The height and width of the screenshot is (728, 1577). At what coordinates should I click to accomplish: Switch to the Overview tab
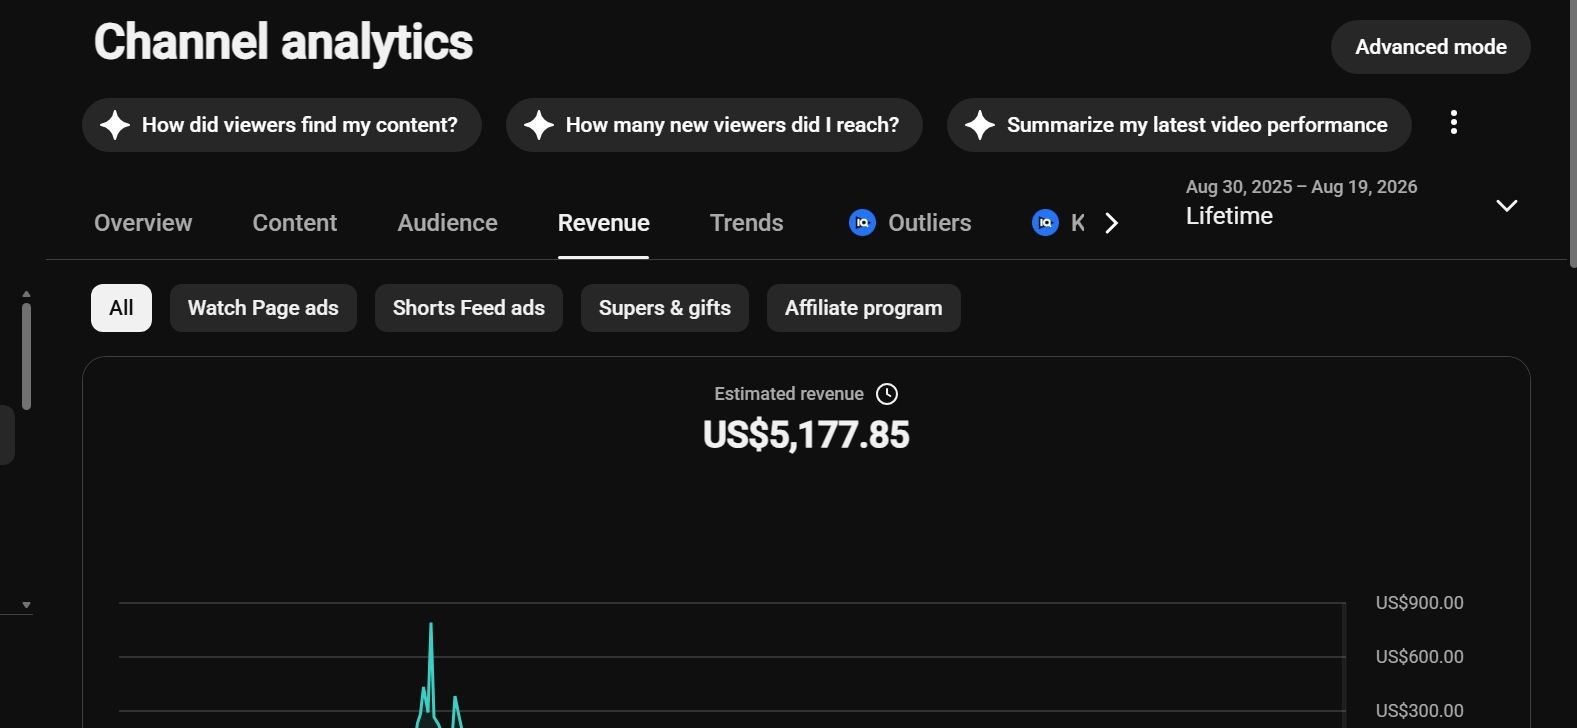pyautogui.click(x=143, y=223)
